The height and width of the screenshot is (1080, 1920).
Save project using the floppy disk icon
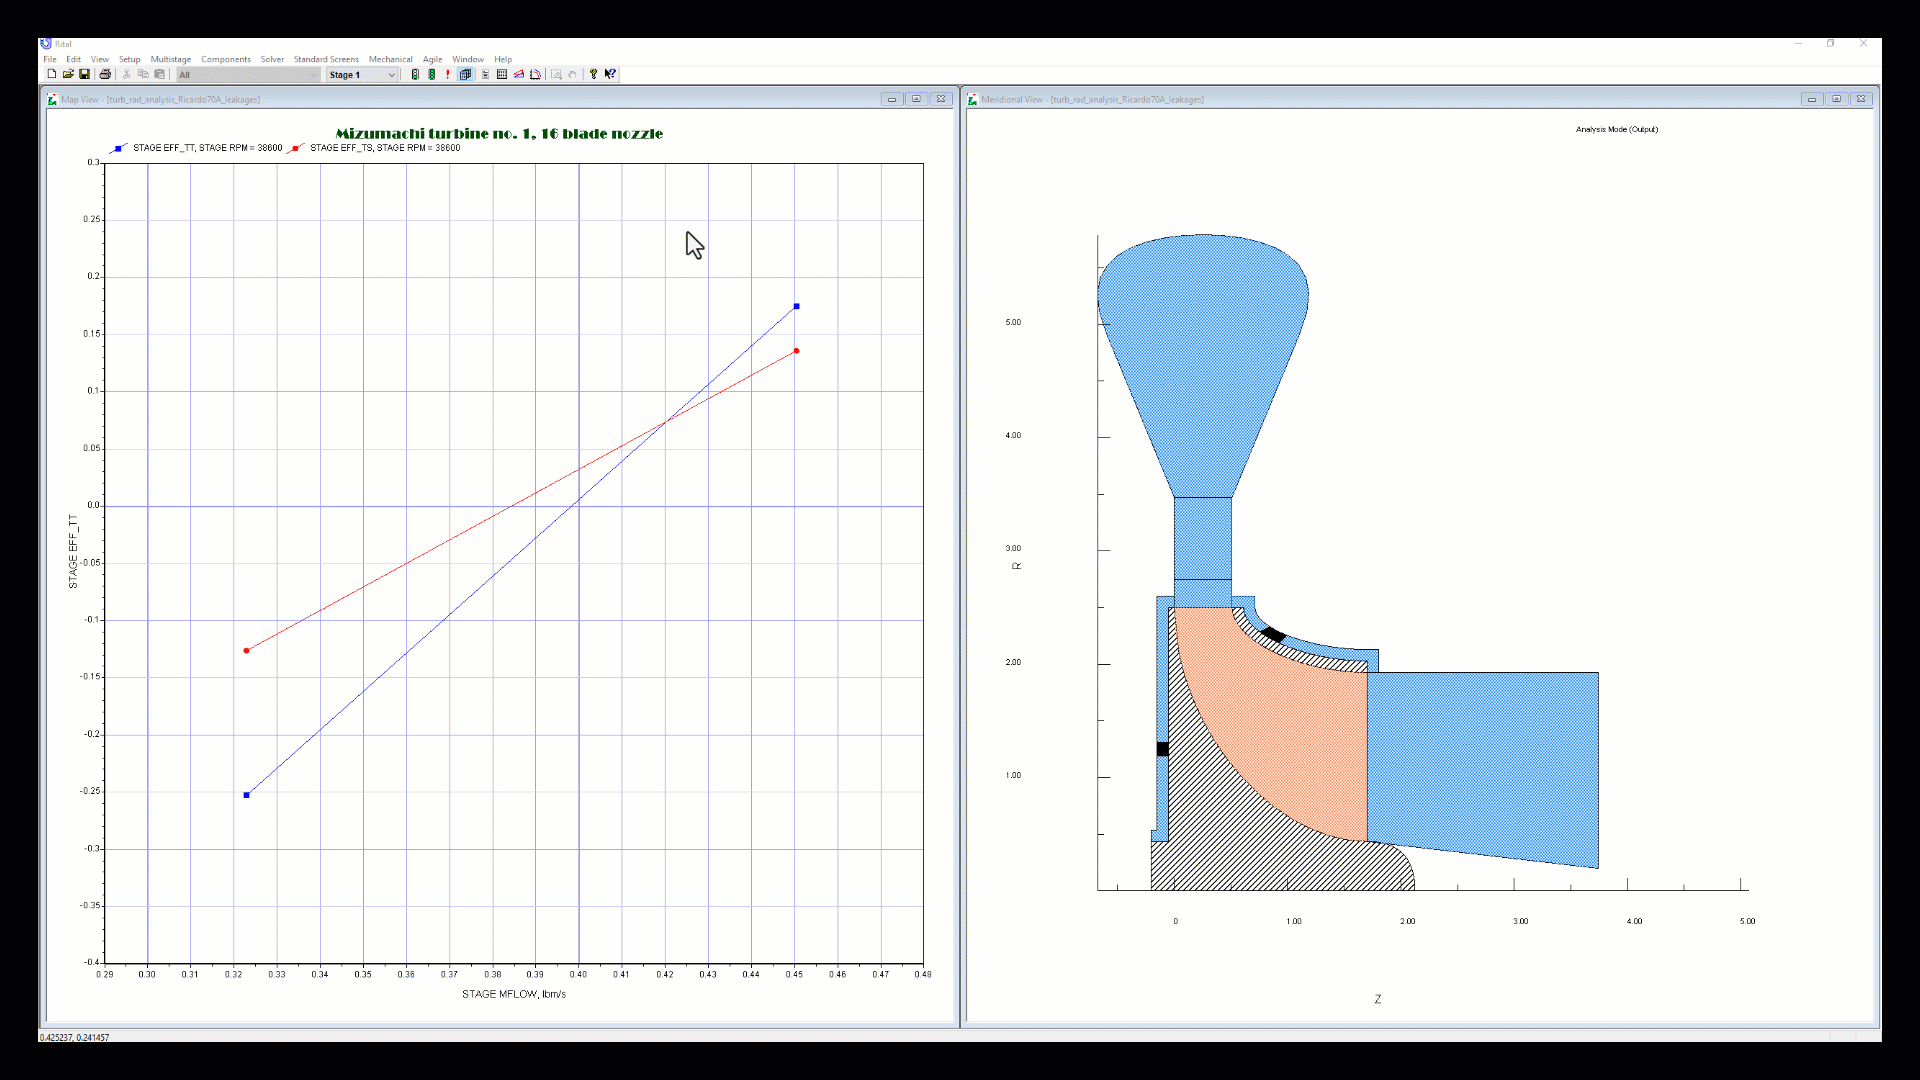84,74
